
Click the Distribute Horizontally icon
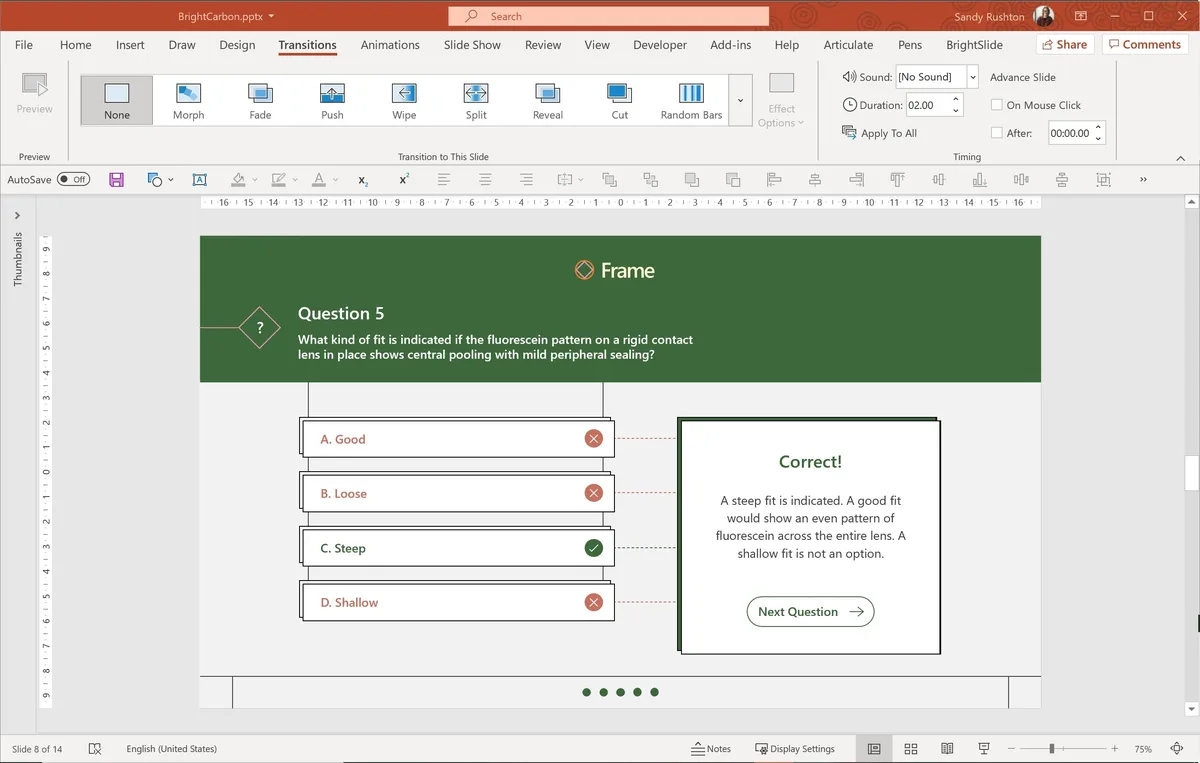(1020, 179)
